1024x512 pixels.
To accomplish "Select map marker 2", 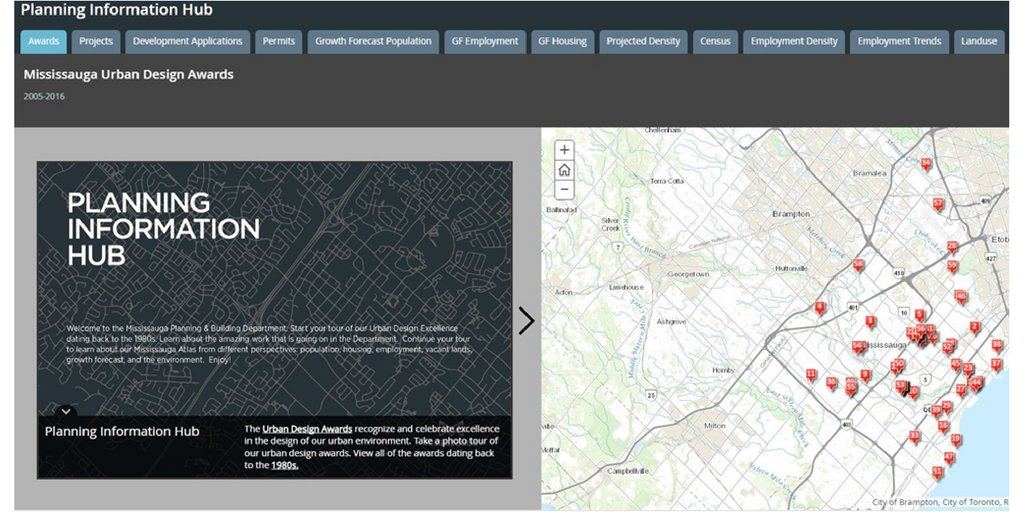I will [974, 327].
